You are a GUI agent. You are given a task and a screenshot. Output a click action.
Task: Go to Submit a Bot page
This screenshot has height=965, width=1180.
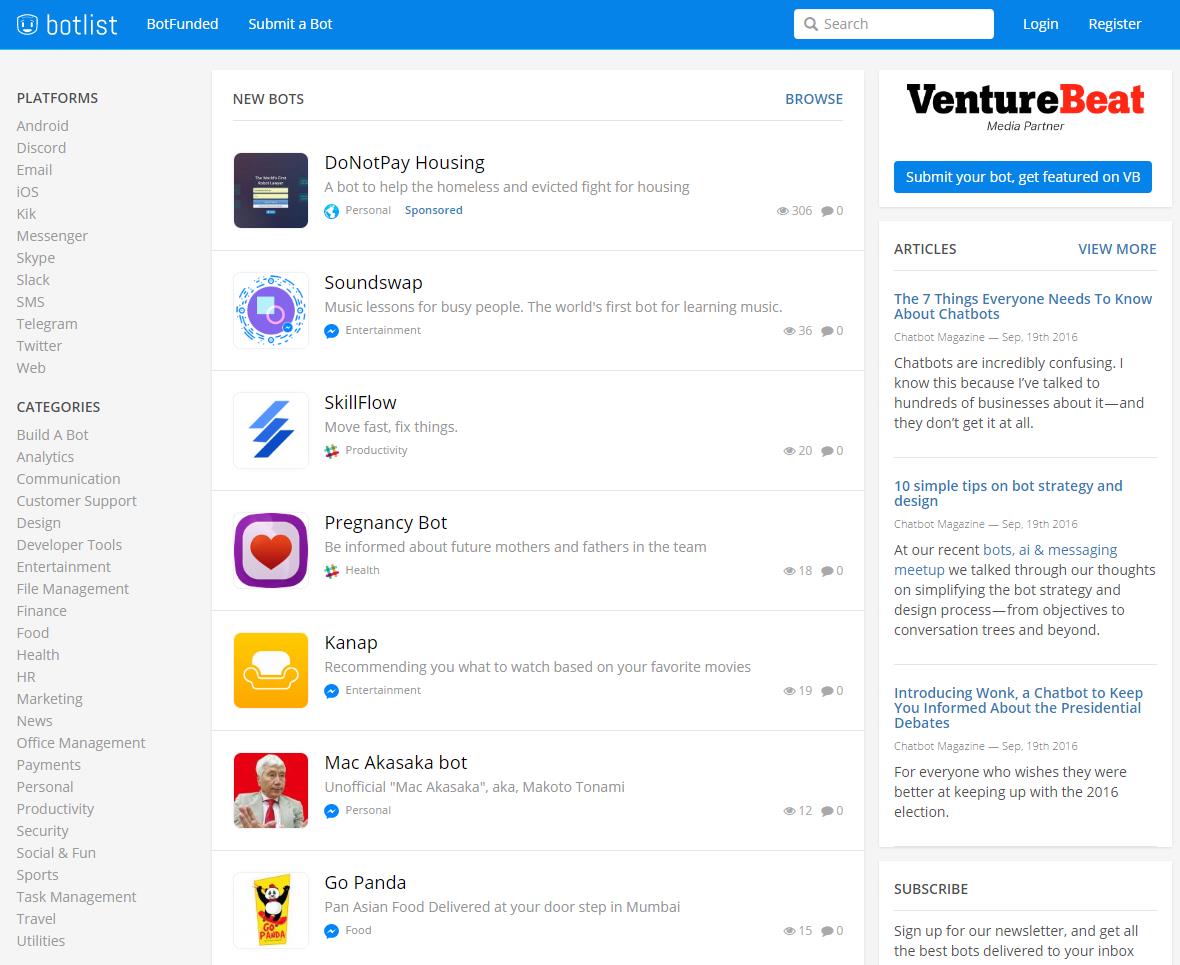tap(290, 24)
